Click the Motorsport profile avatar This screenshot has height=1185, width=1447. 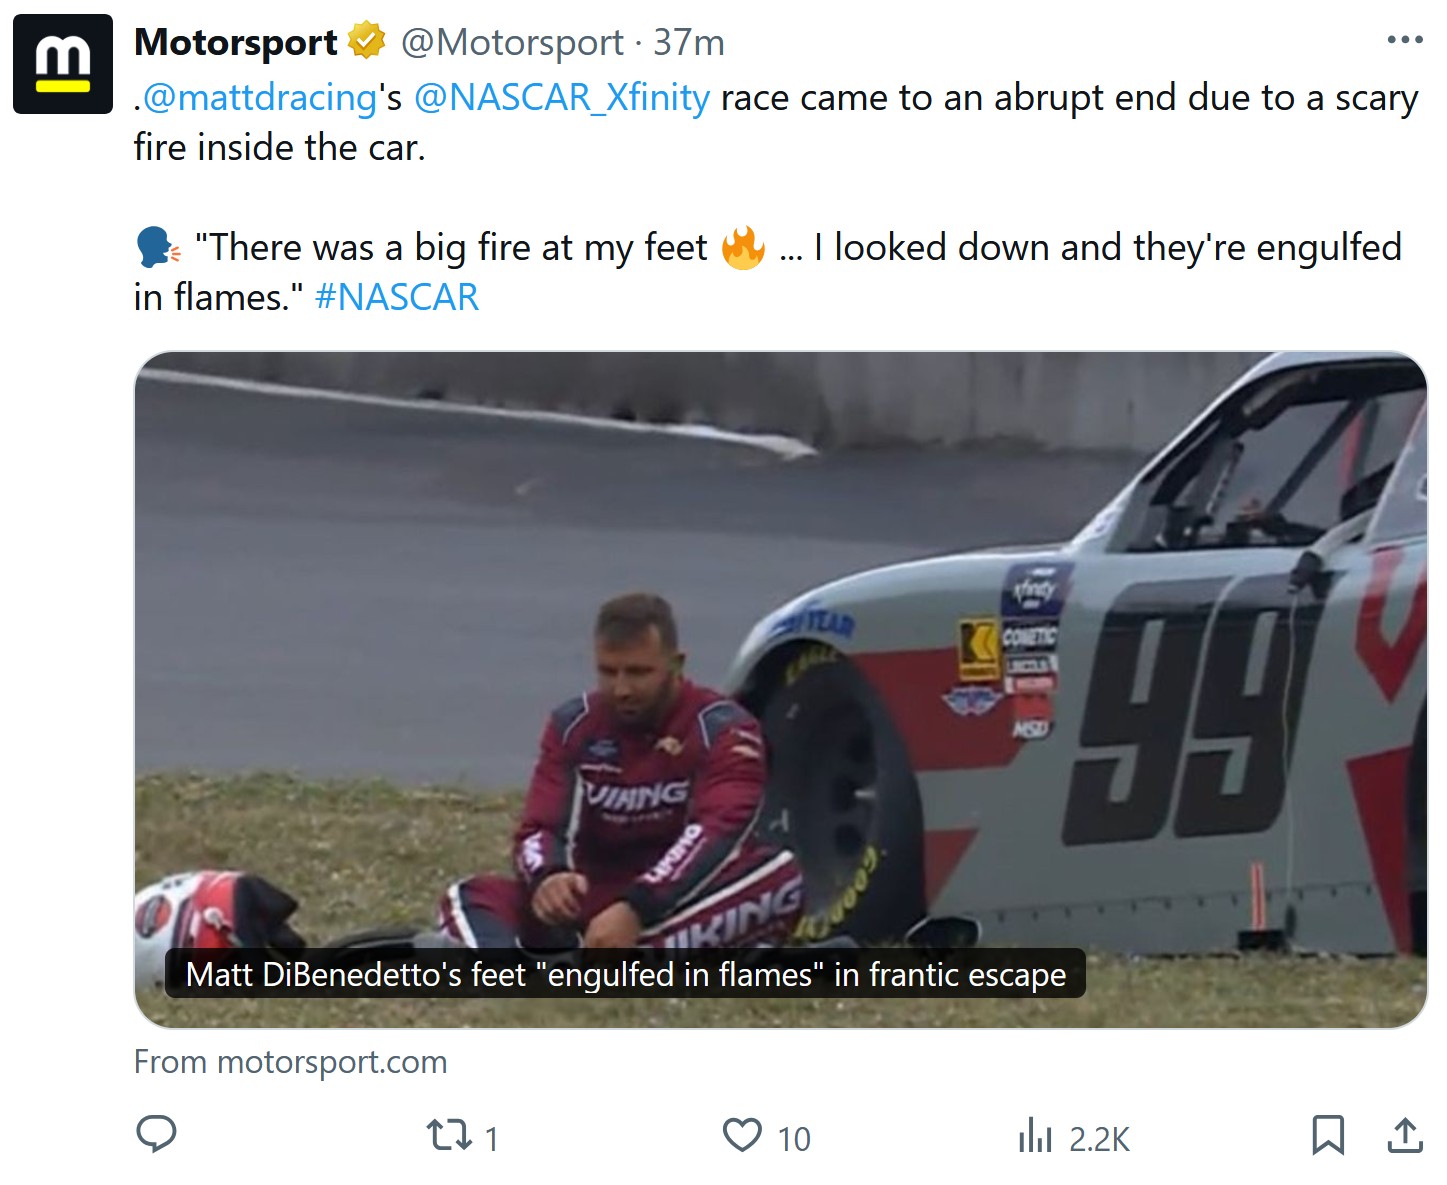[x=63, y=64]
